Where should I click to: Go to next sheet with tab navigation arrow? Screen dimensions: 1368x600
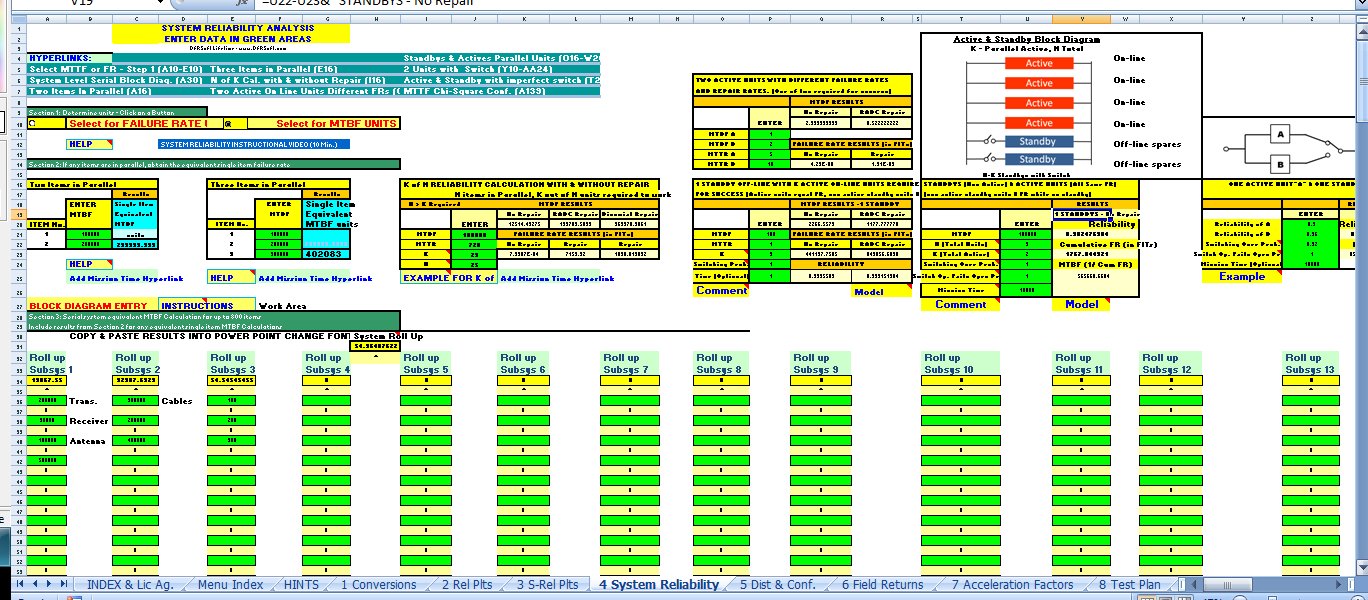(49, 584)
